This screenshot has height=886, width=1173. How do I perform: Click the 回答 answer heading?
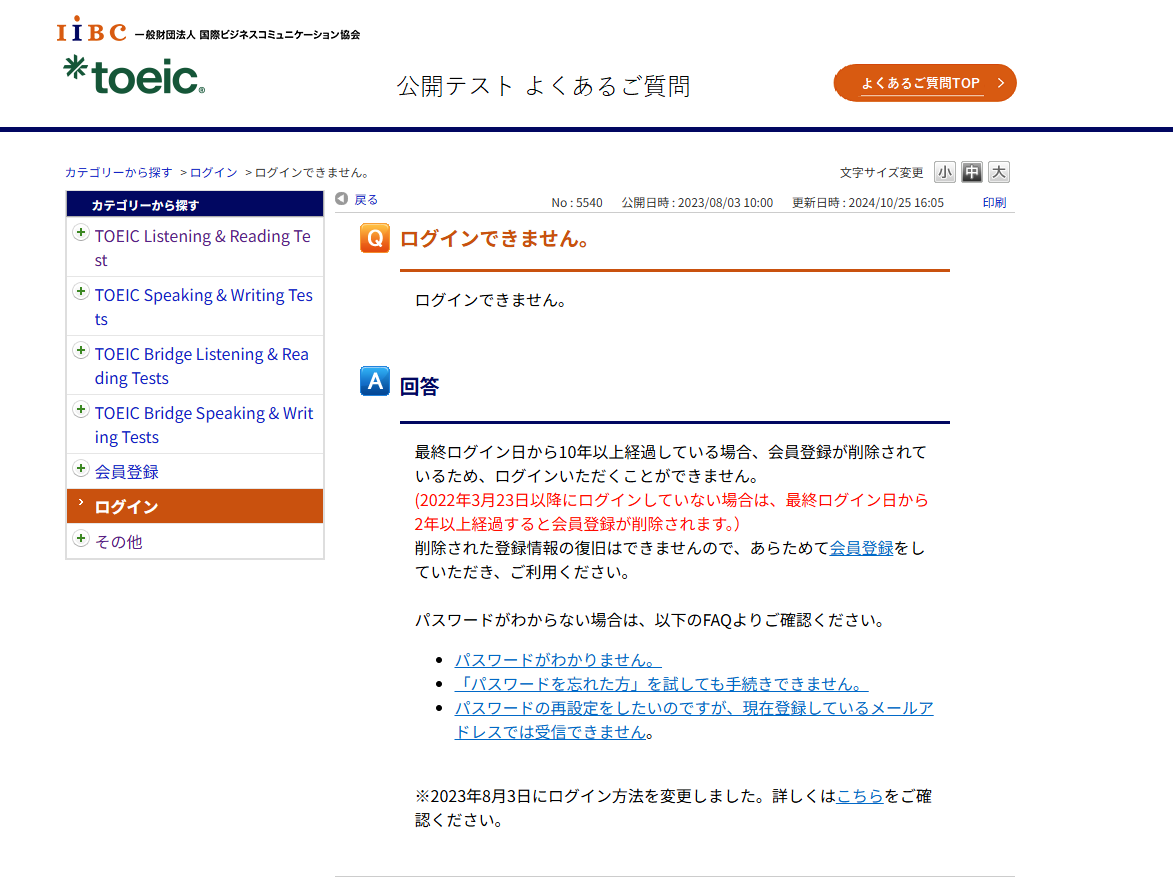coord(420,386)
